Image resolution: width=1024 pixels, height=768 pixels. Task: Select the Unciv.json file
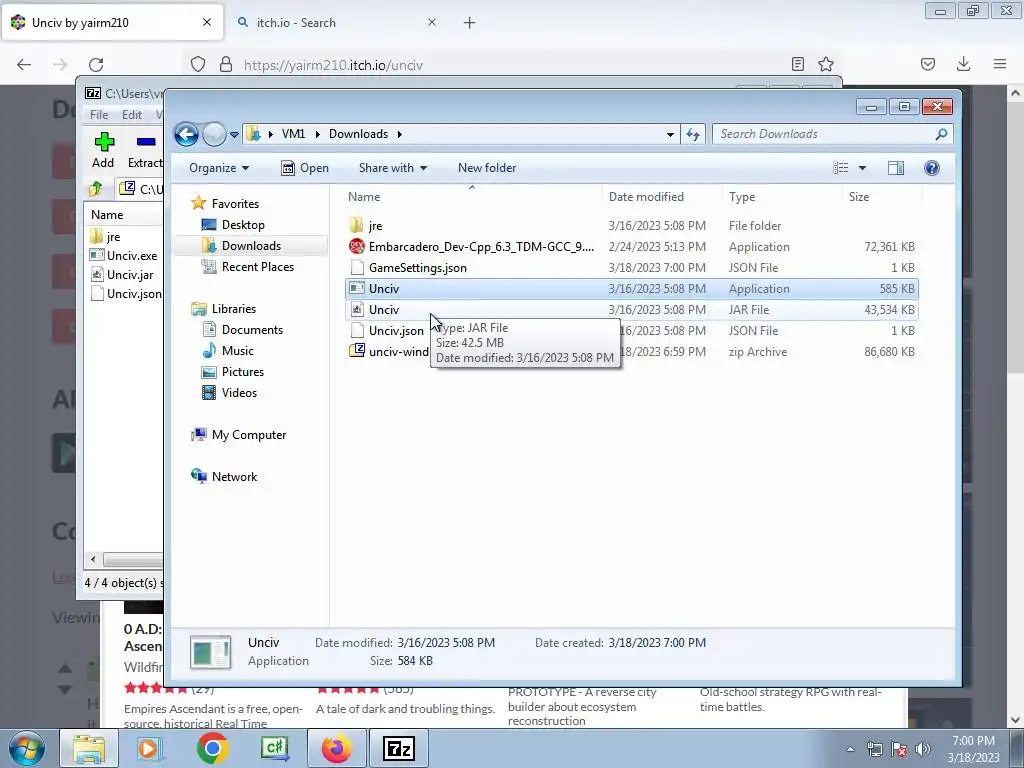coord(396,330)
